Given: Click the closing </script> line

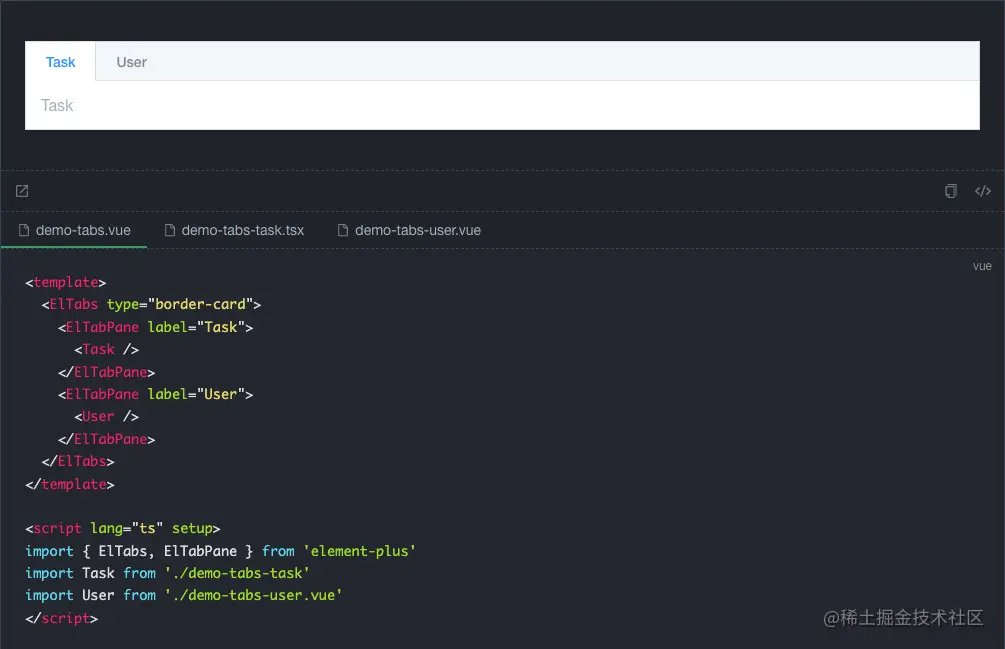Looking at the screenshot, I should tap(62, 618).
